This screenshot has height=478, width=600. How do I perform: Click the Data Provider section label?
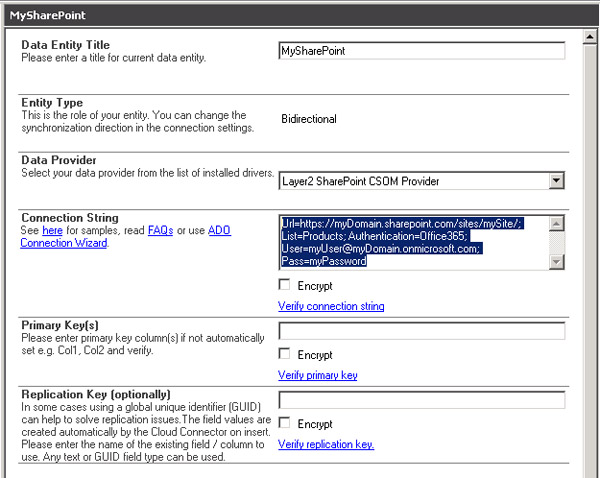pos(59,160)
